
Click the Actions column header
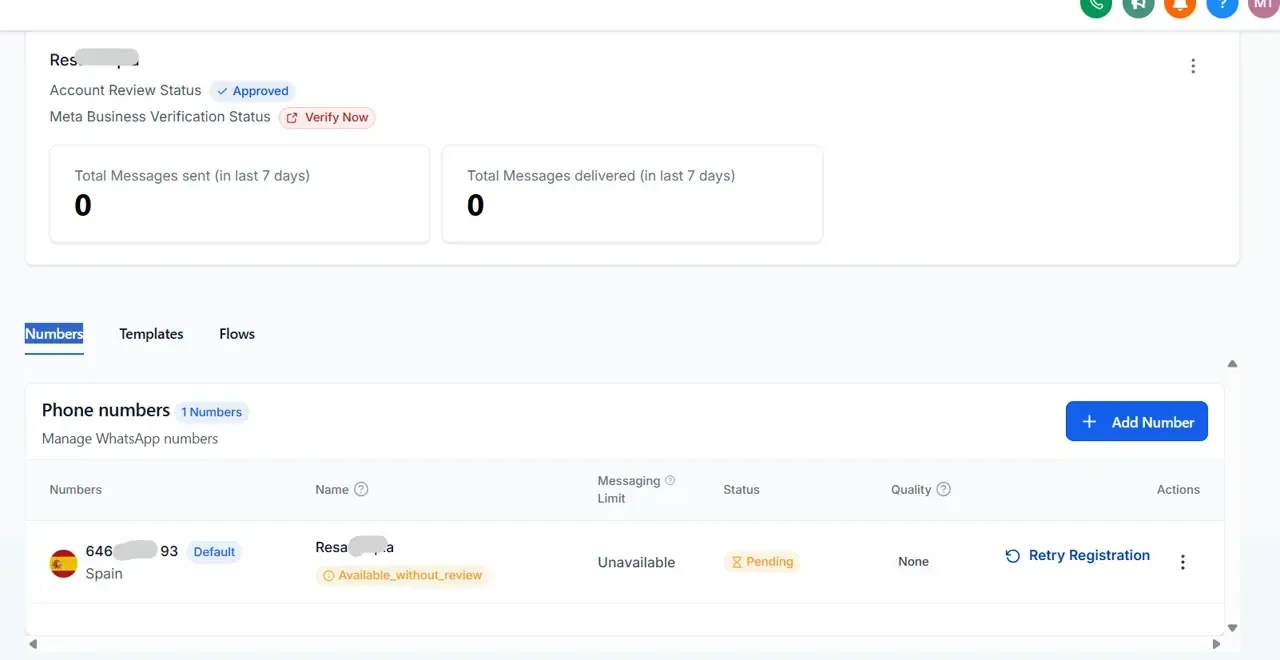(x=1178, y=490)
